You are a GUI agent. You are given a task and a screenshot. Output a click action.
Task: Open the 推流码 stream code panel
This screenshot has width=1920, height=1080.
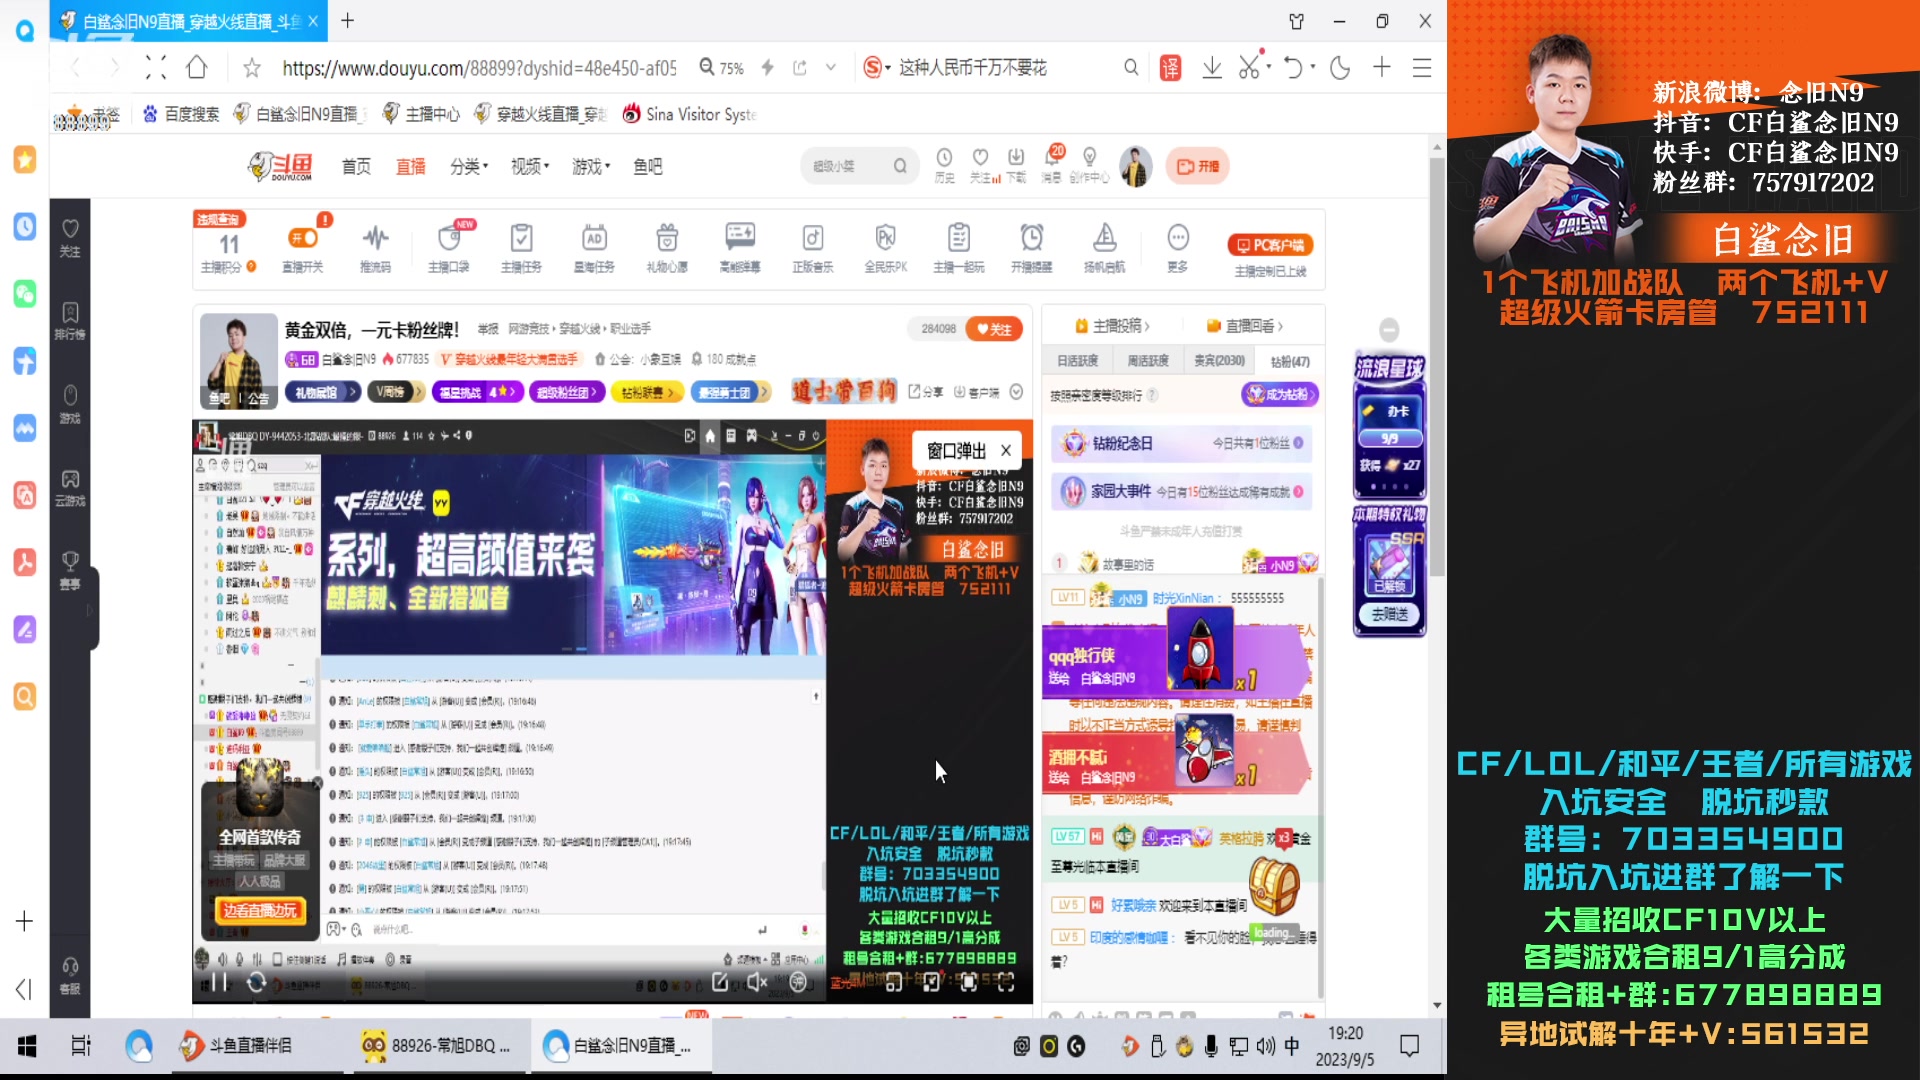click(375, 245)
